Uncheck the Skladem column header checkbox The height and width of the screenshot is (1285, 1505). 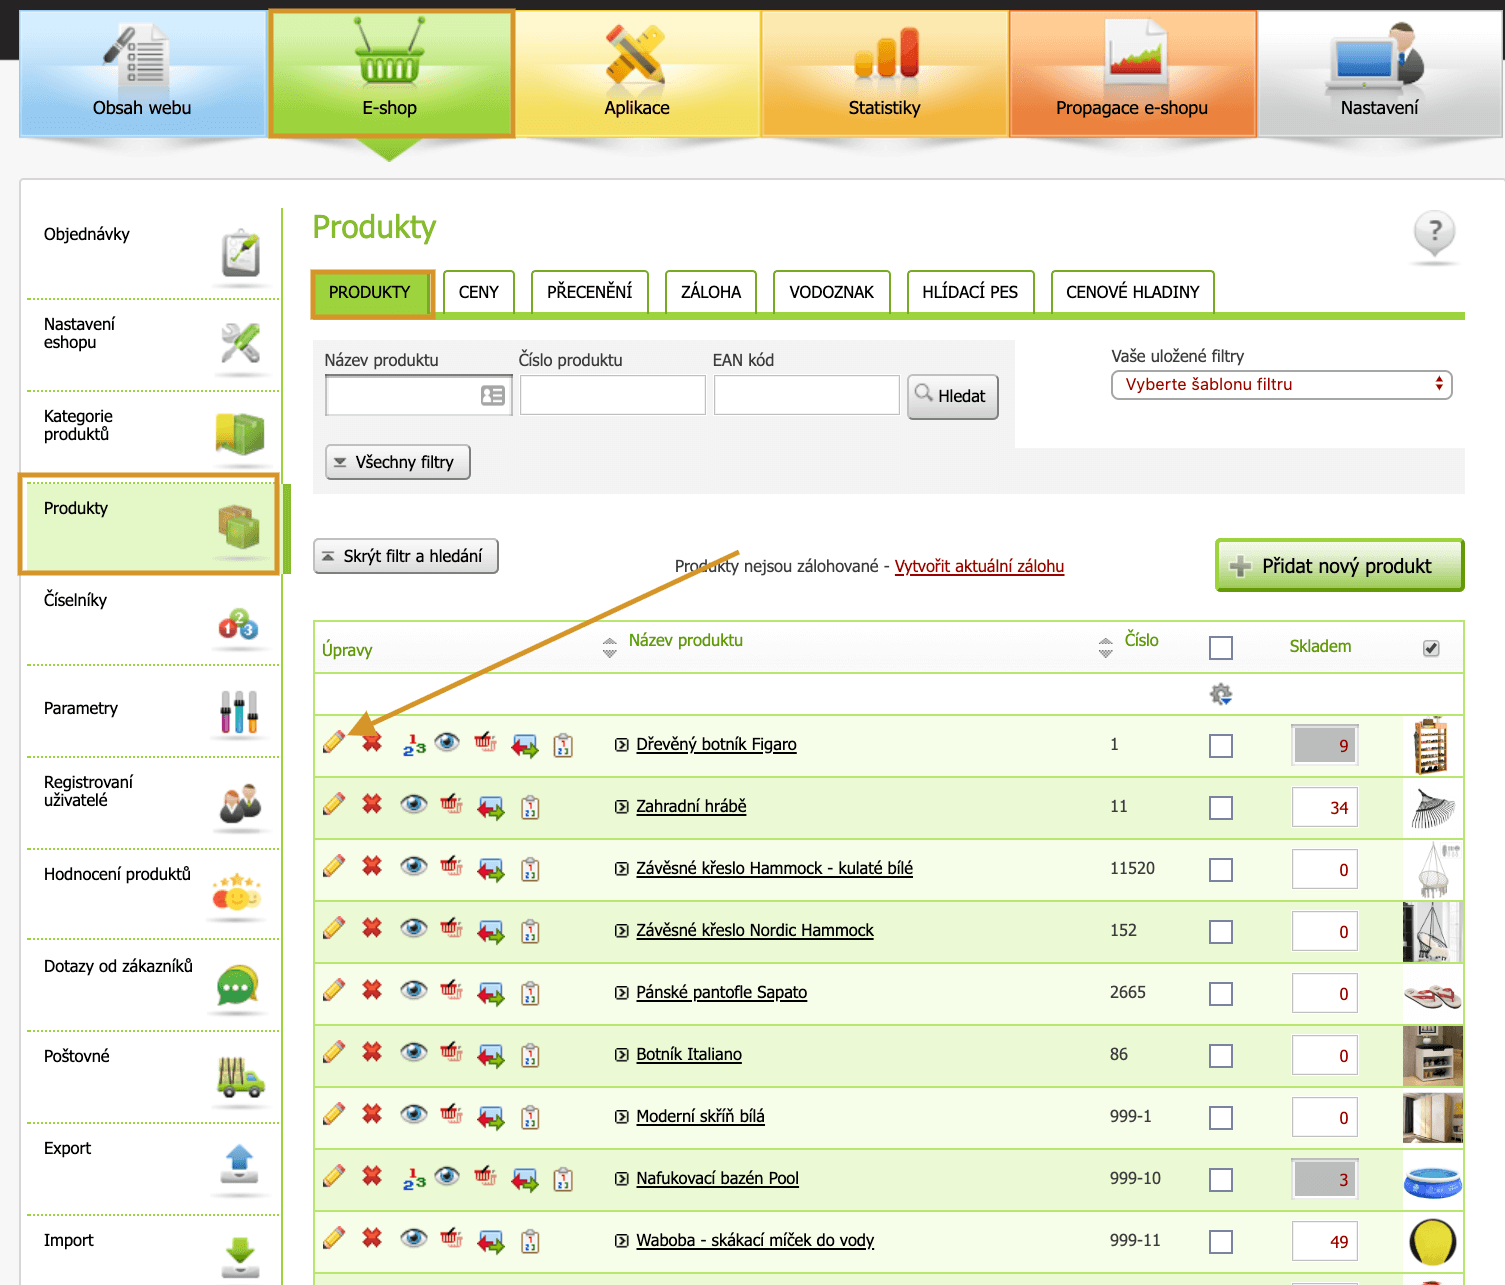click(x=1431, y=648)
